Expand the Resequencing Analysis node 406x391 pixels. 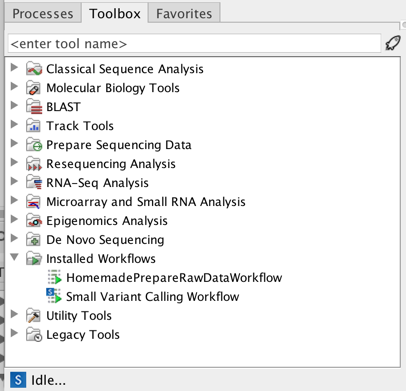(x=14, y=162)
